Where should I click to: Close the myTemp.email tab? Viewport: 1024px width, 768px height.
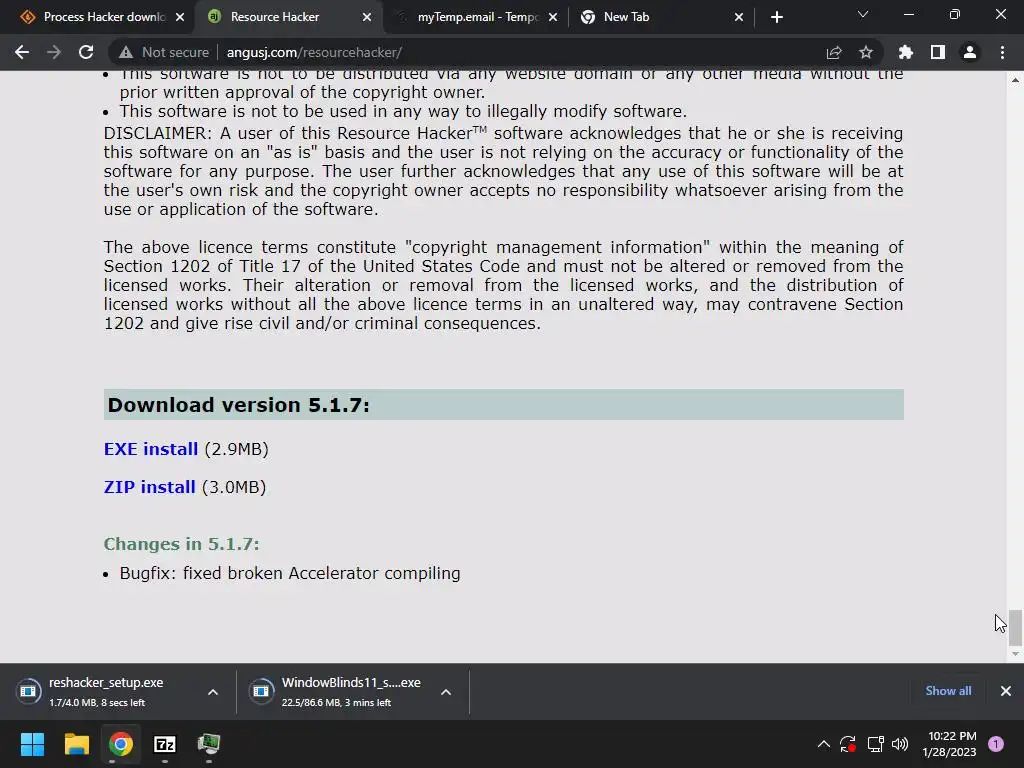point(553,17)
